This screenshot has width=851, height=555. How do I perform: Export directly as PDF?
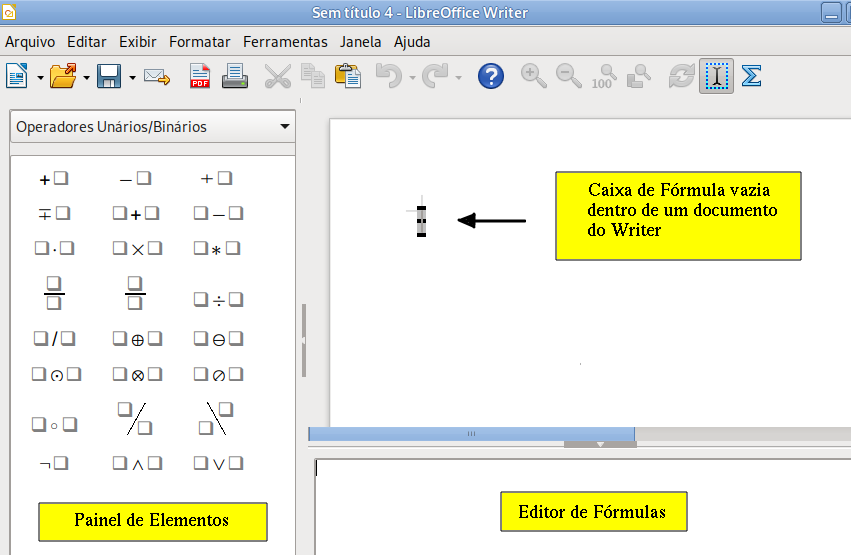[200, 76]
